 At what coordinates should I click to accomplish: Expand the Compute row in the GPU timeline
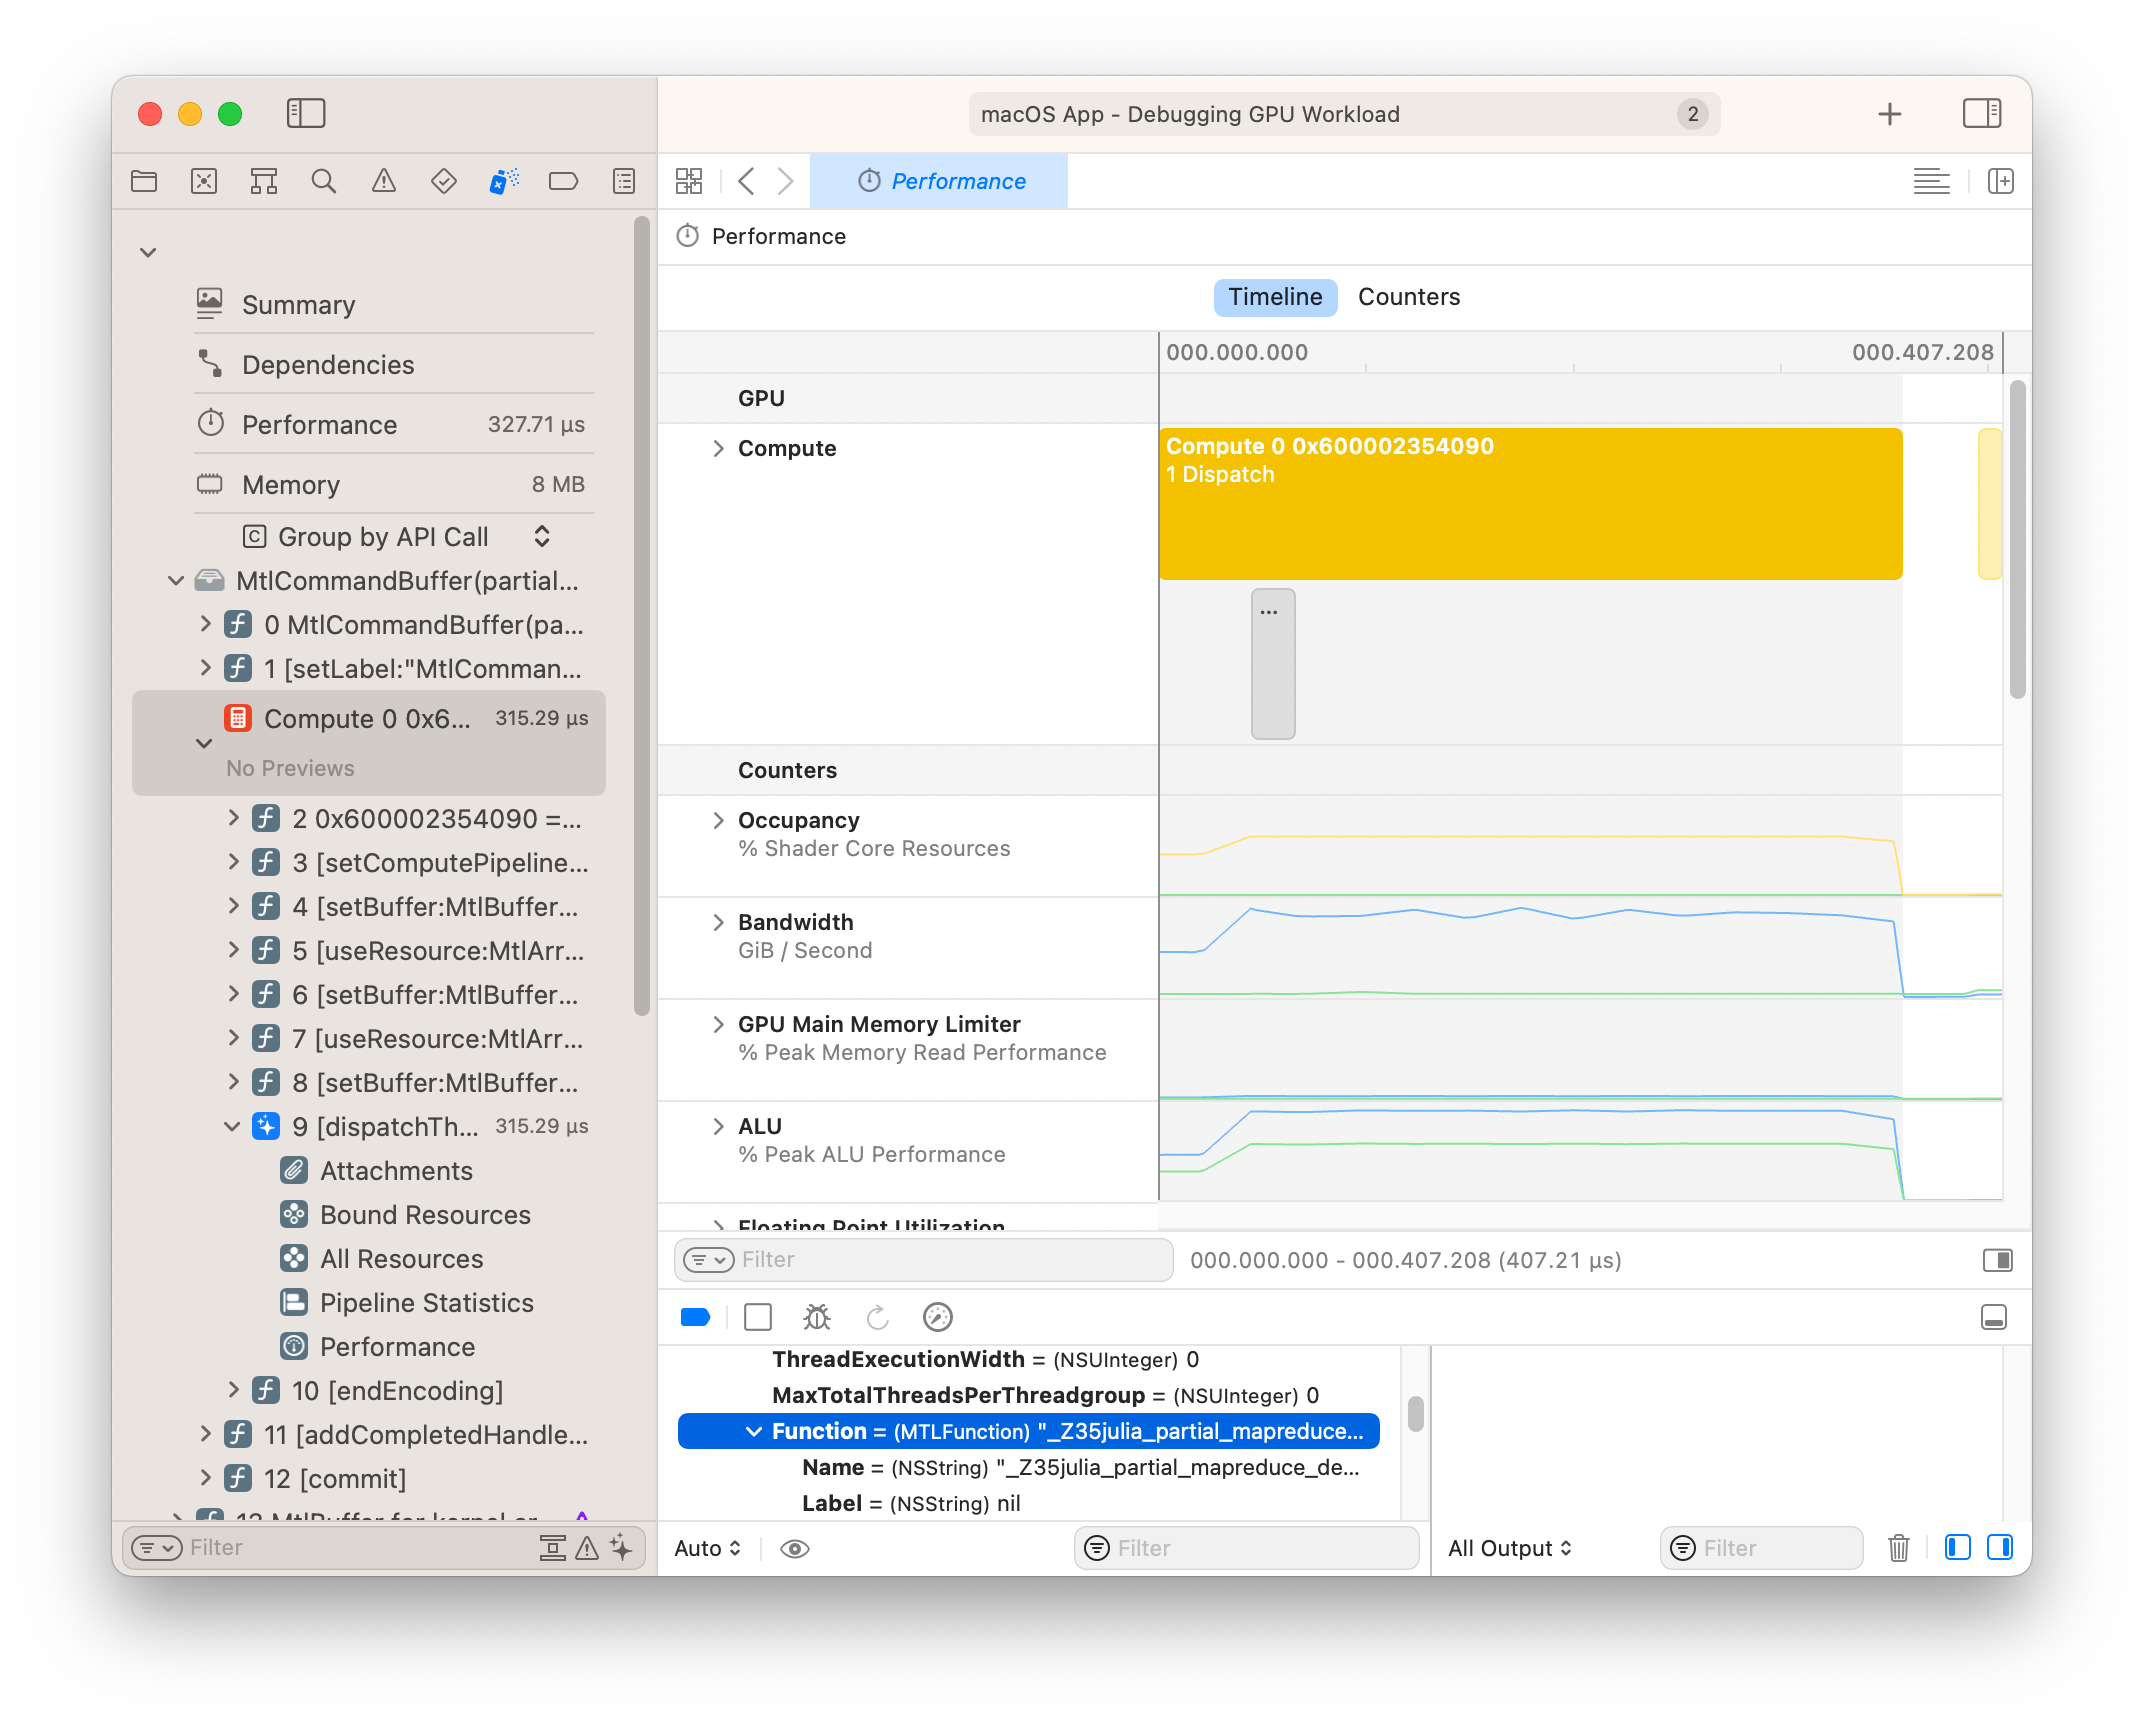click(719, 448)
